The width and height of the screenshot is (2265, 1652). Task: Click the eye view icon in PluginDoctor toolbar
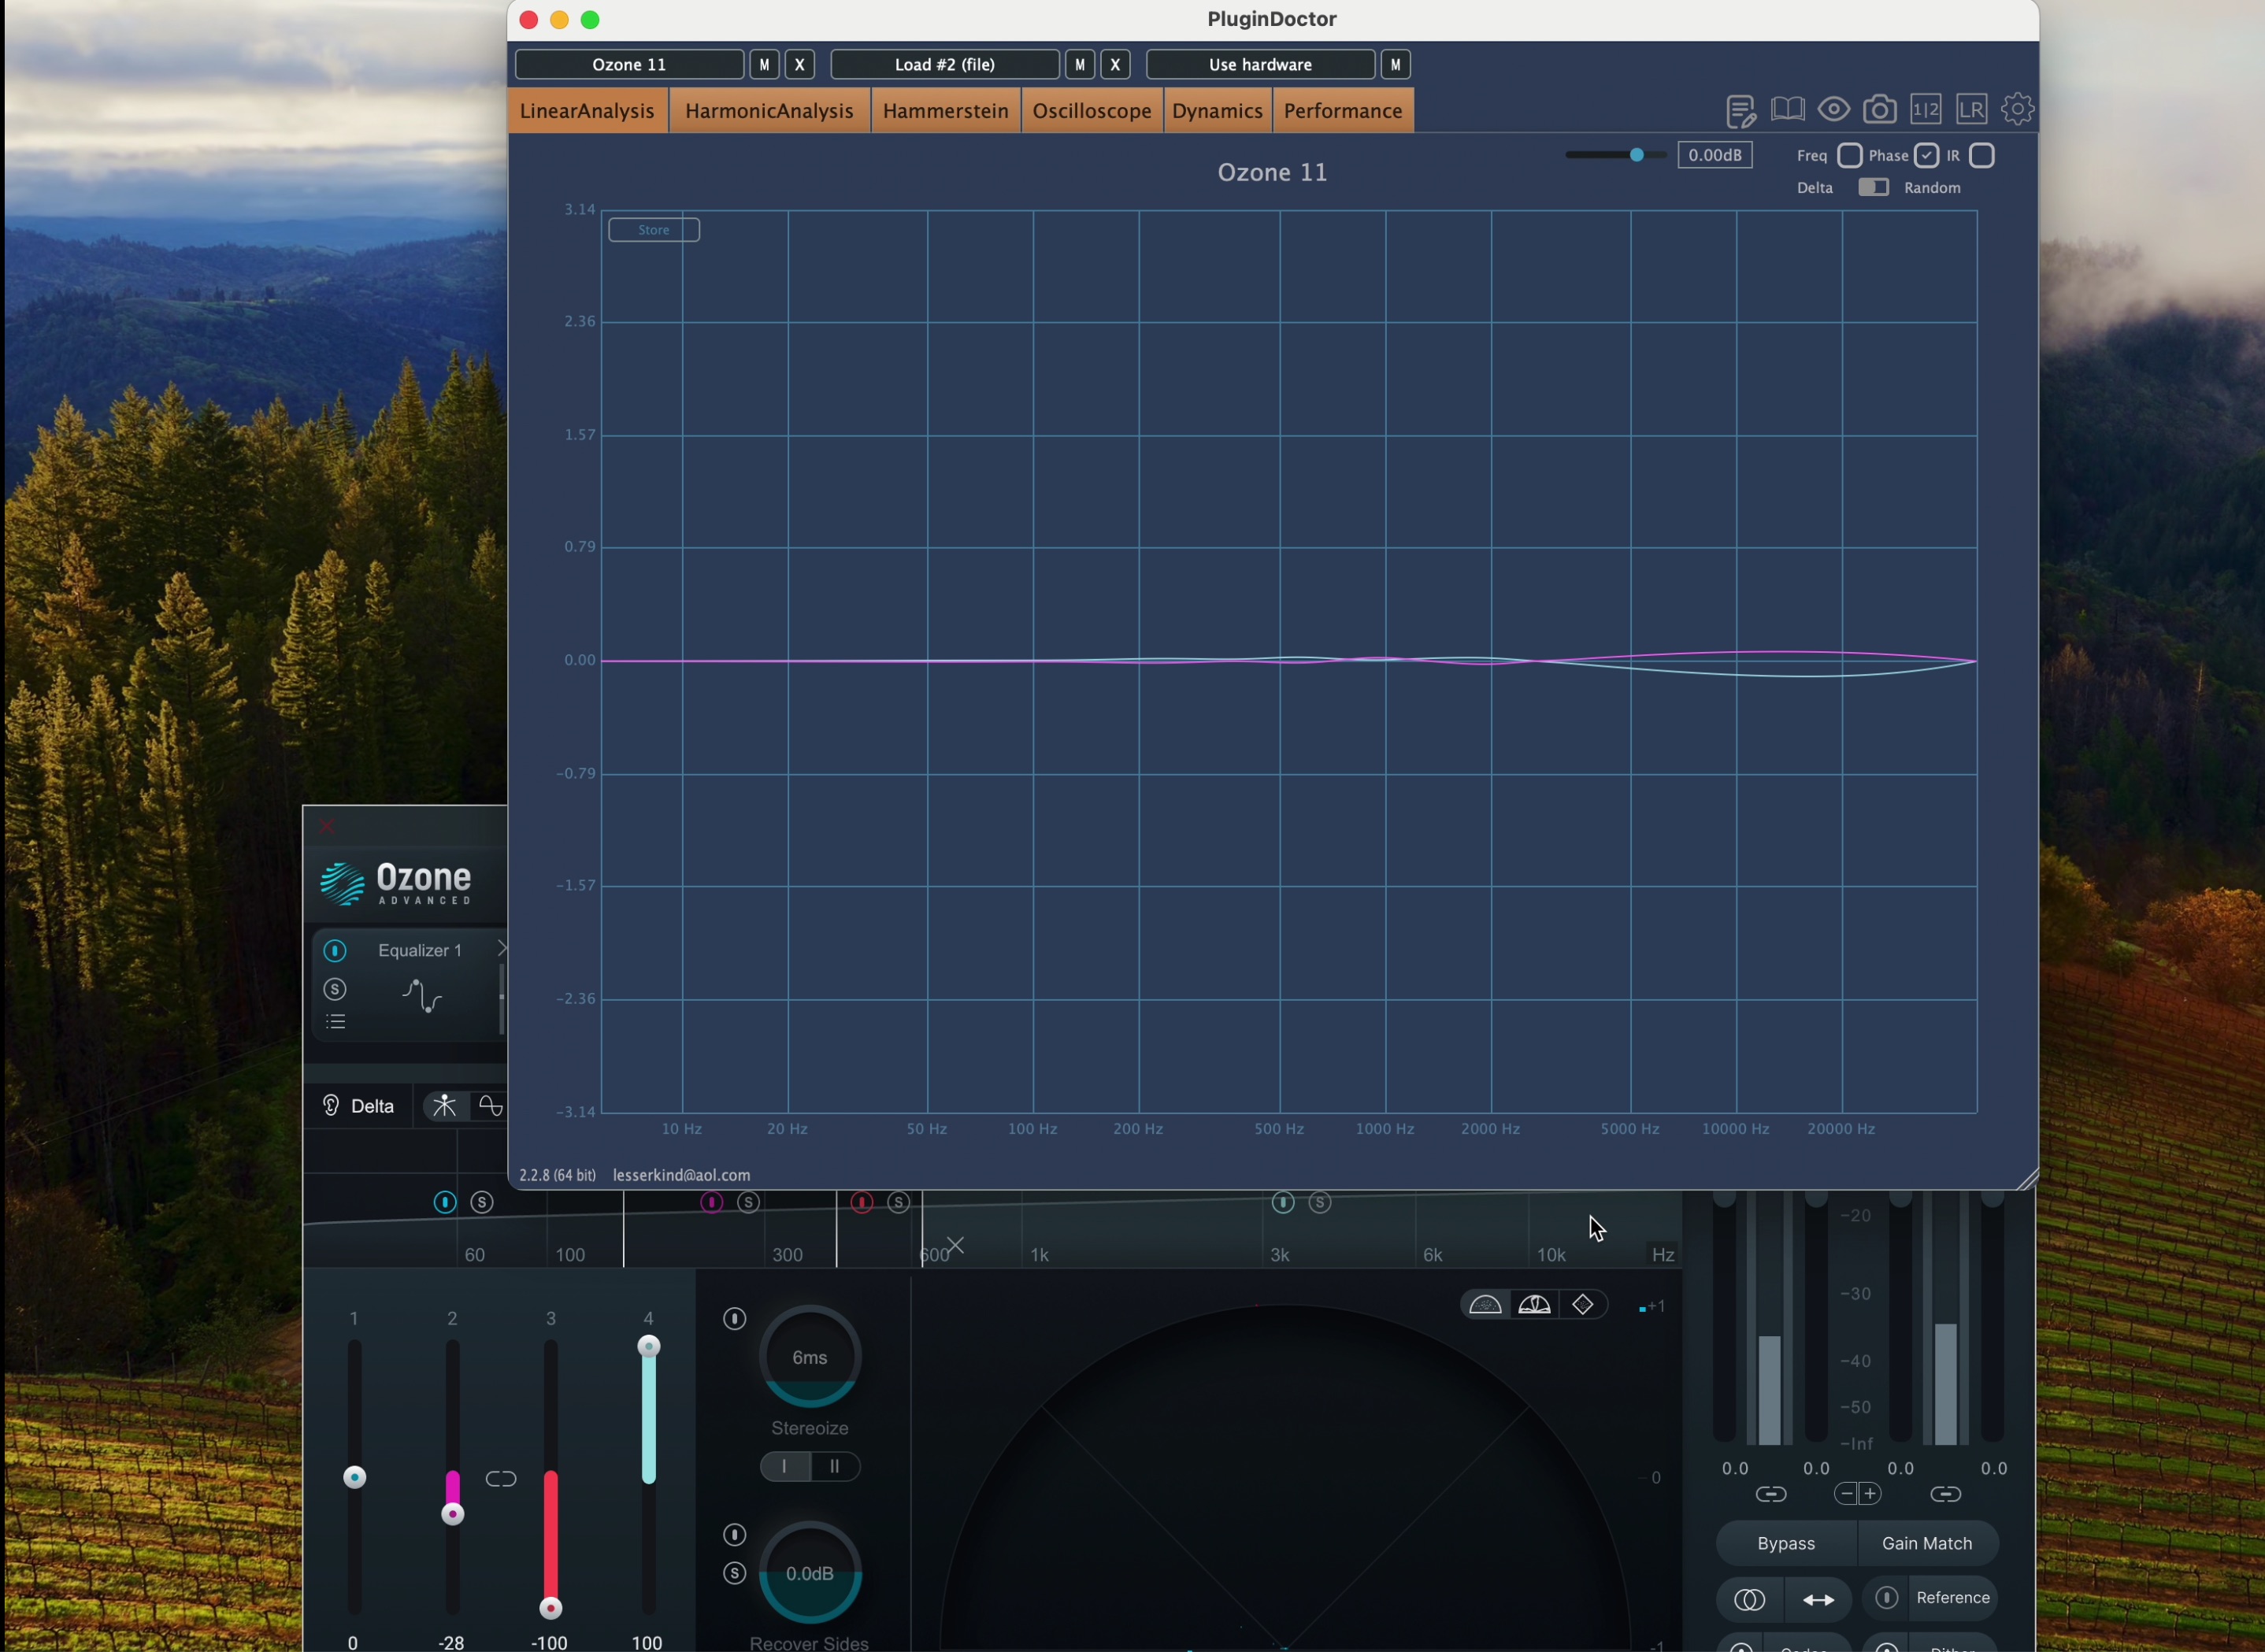(x=1833, y=109)
